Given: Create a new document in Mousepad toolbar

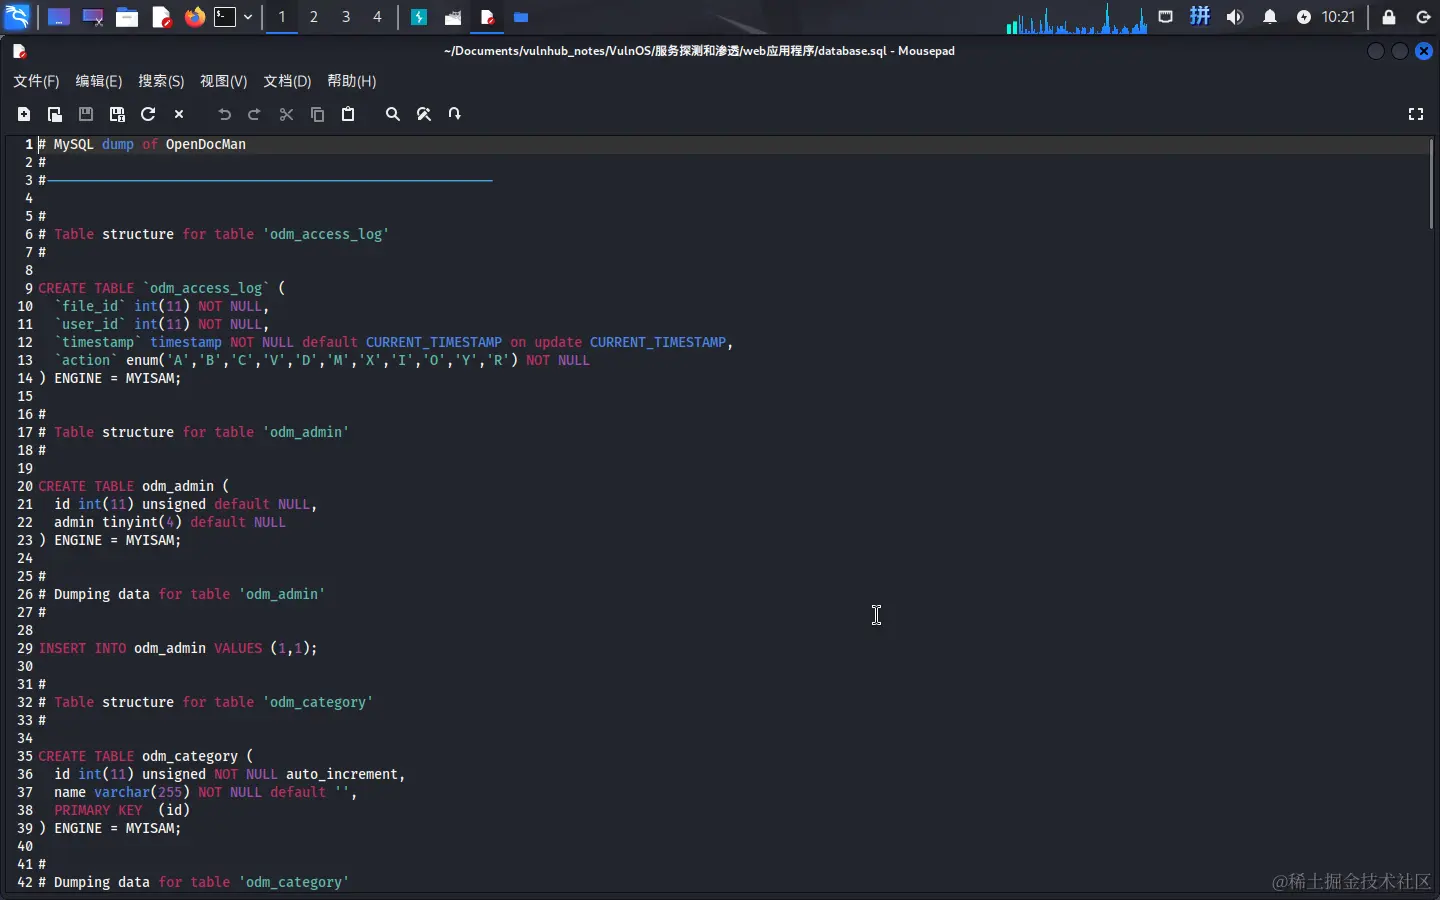Looking at the screenshot, I should (24, 114).
